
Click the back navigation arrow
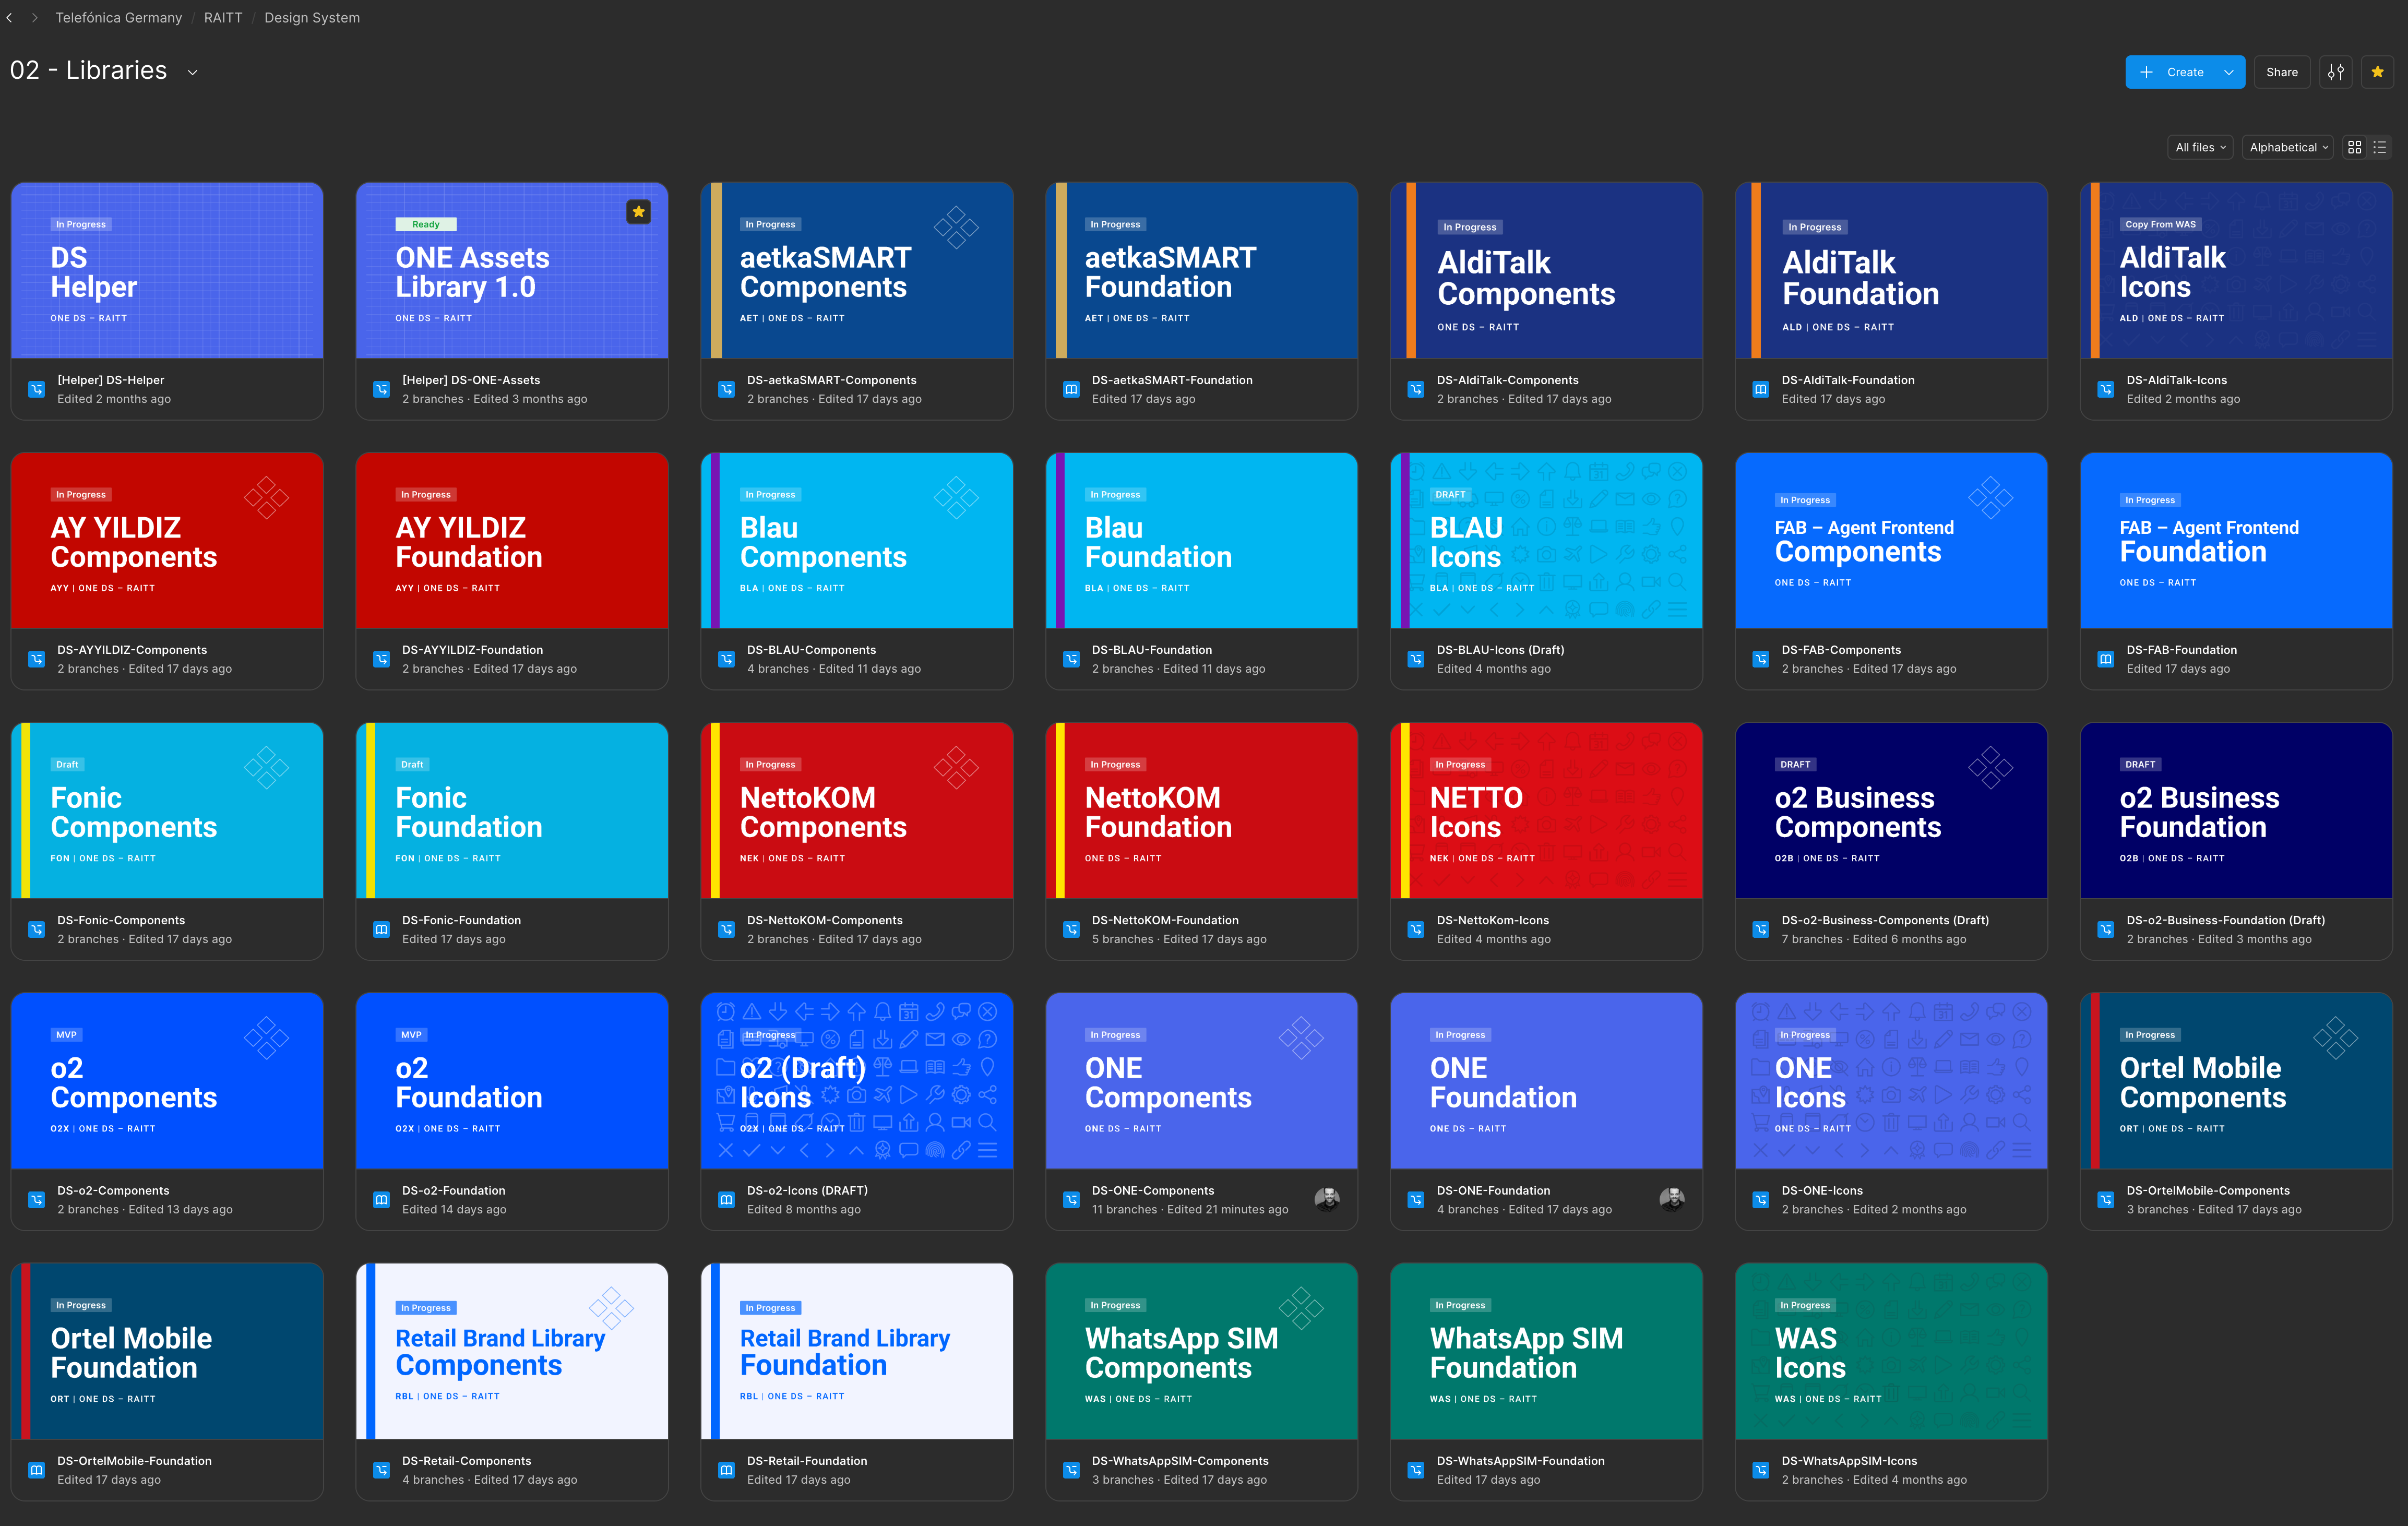point(10,18)
